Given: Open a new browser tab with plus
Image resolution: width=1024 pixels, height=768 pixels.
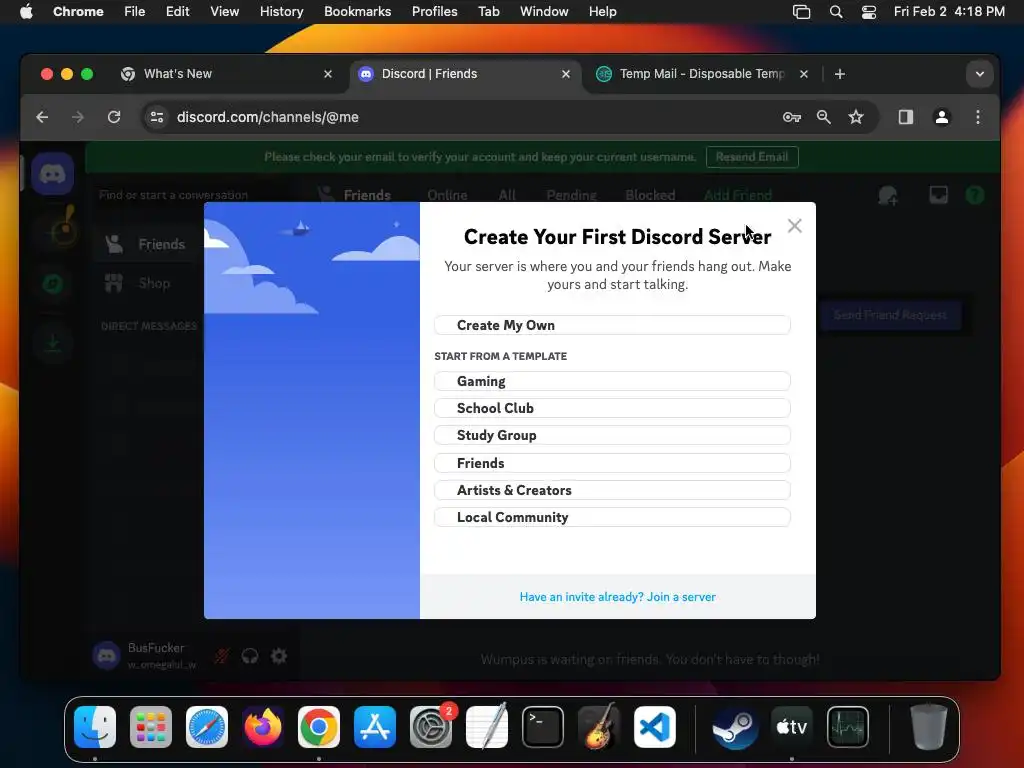Looking at the screenshot, I should [840, 74].
